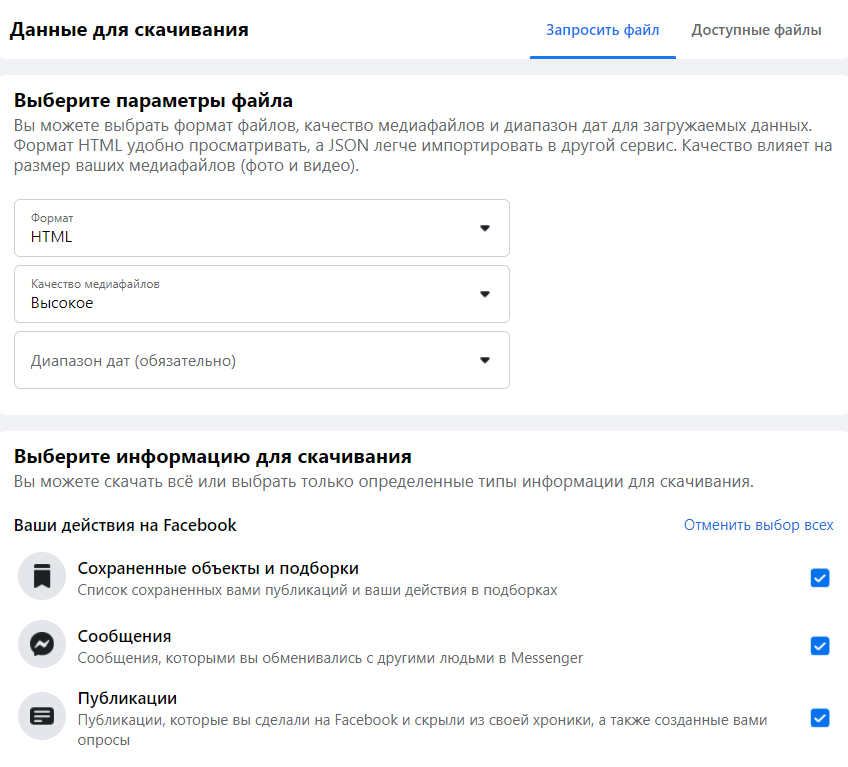Click the Сохраненные объекты и подборки title
The height and width of the screenshot is (767, 848).
218,568
